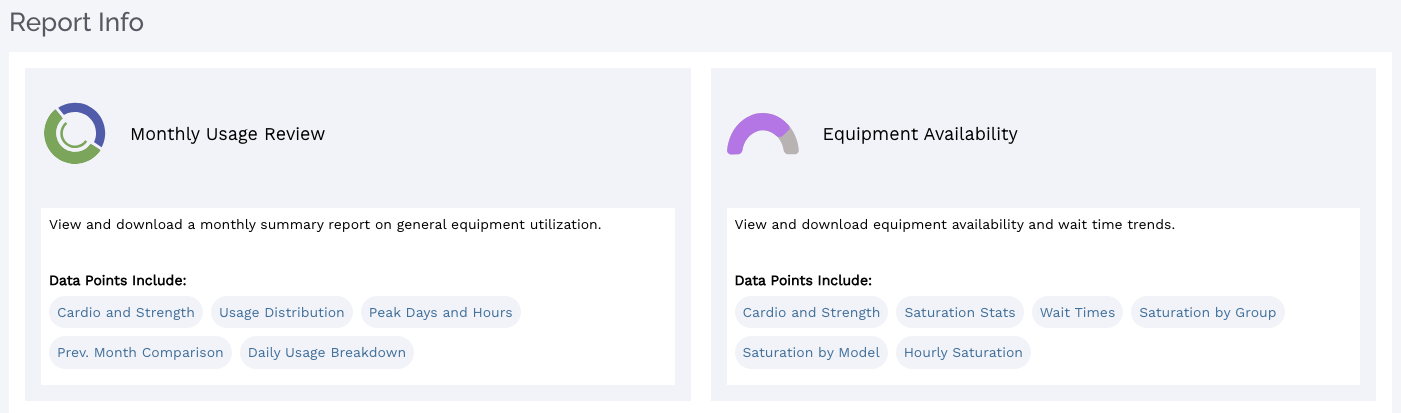This screenshot has width=1401, height=413.
Task: Click the Report Info page heading
Action: pos(77,23)
